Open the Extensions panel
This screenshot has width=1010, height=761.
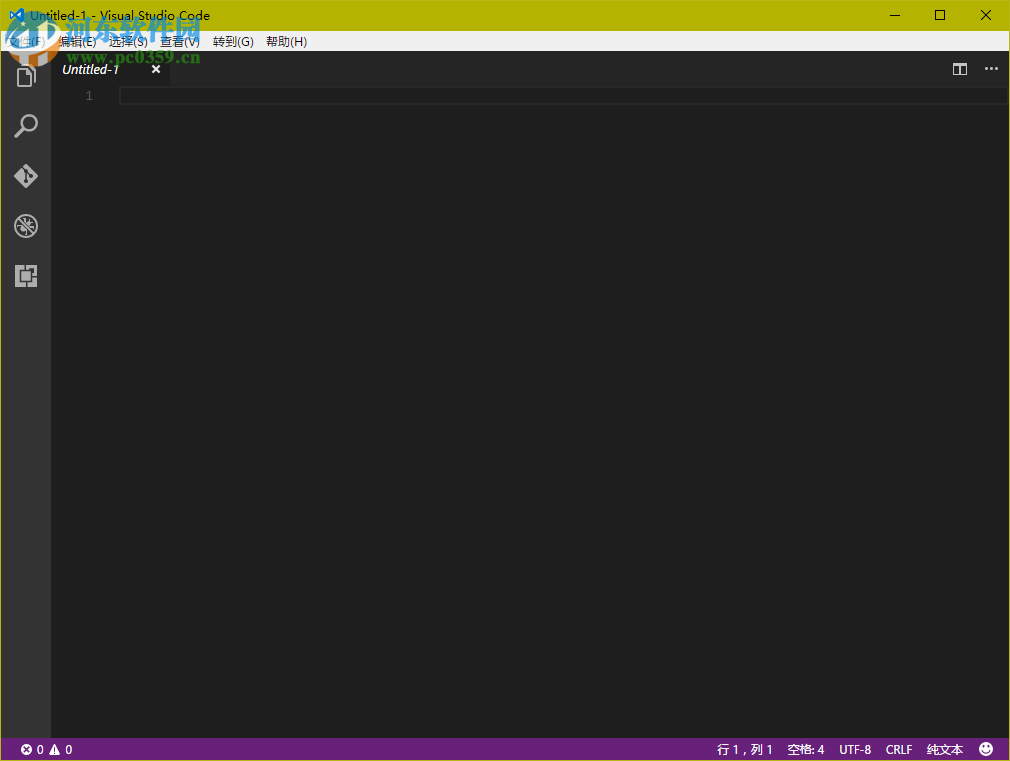click(x=25, y=276)
